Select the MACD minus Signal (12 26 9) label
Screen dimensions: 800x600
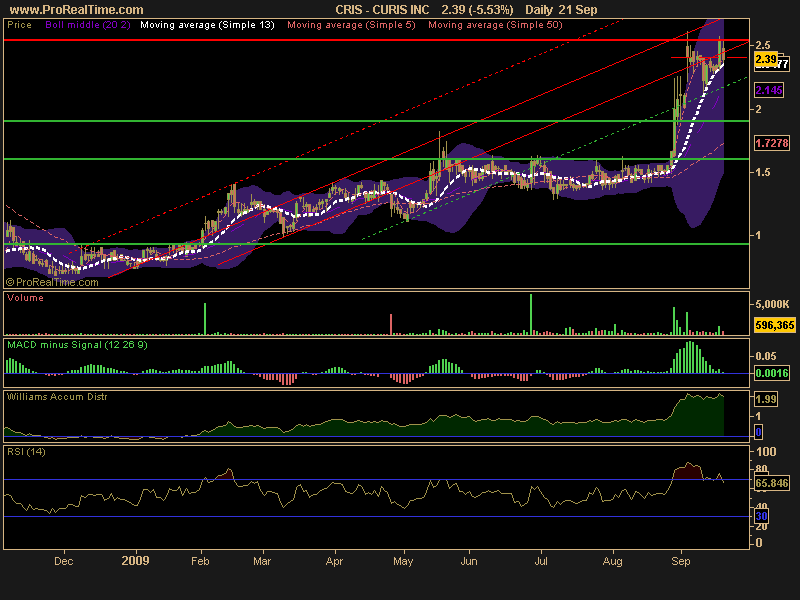(x=77, y=345)
